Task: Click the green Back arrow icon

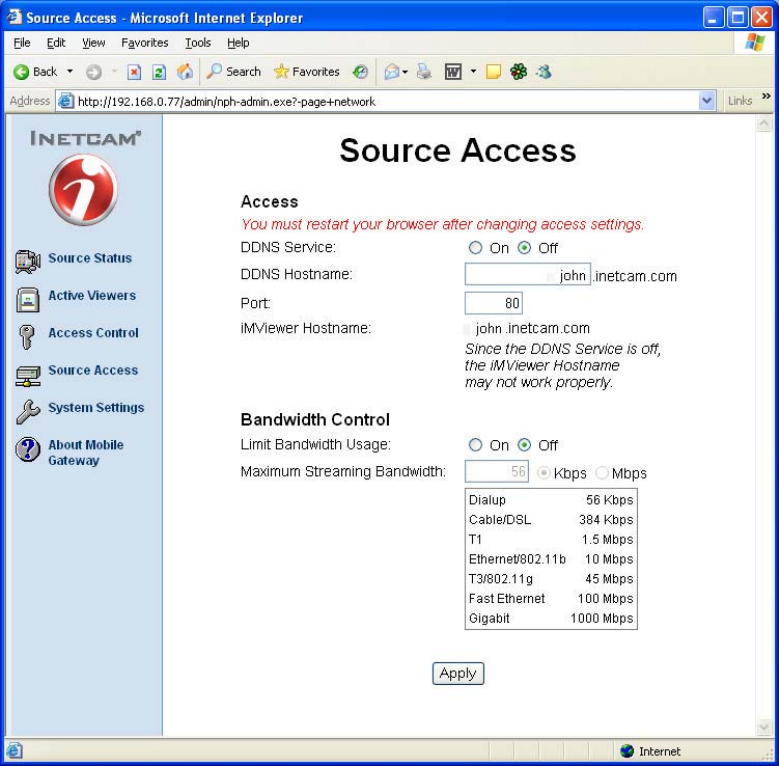Action: pyautogui.click(x=21, y=73)
